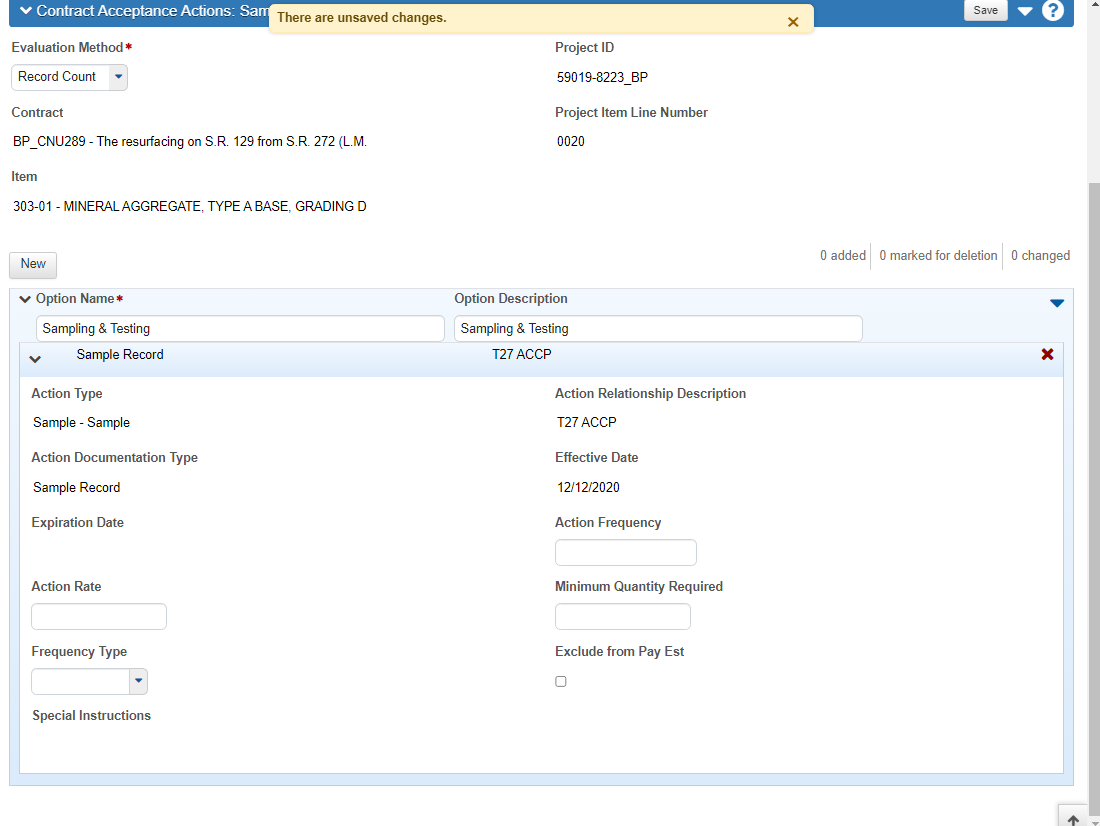The height and width of the screenshot is (826, 1100).
Task: Collapse the Option Name row chevron
Action: click(25, 299)
